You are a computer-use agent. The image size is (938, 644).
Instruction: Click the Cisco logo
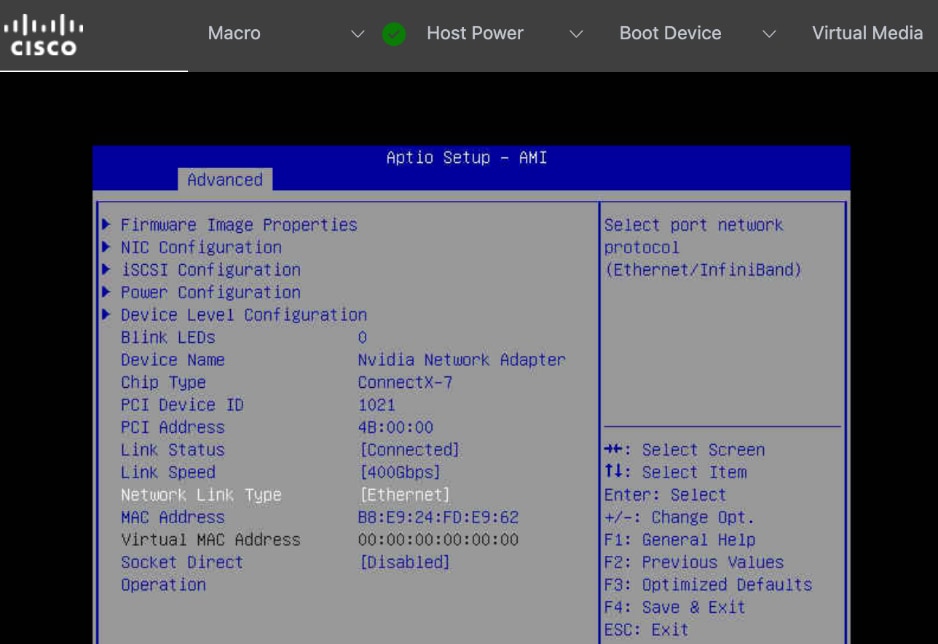coord(44,33)
